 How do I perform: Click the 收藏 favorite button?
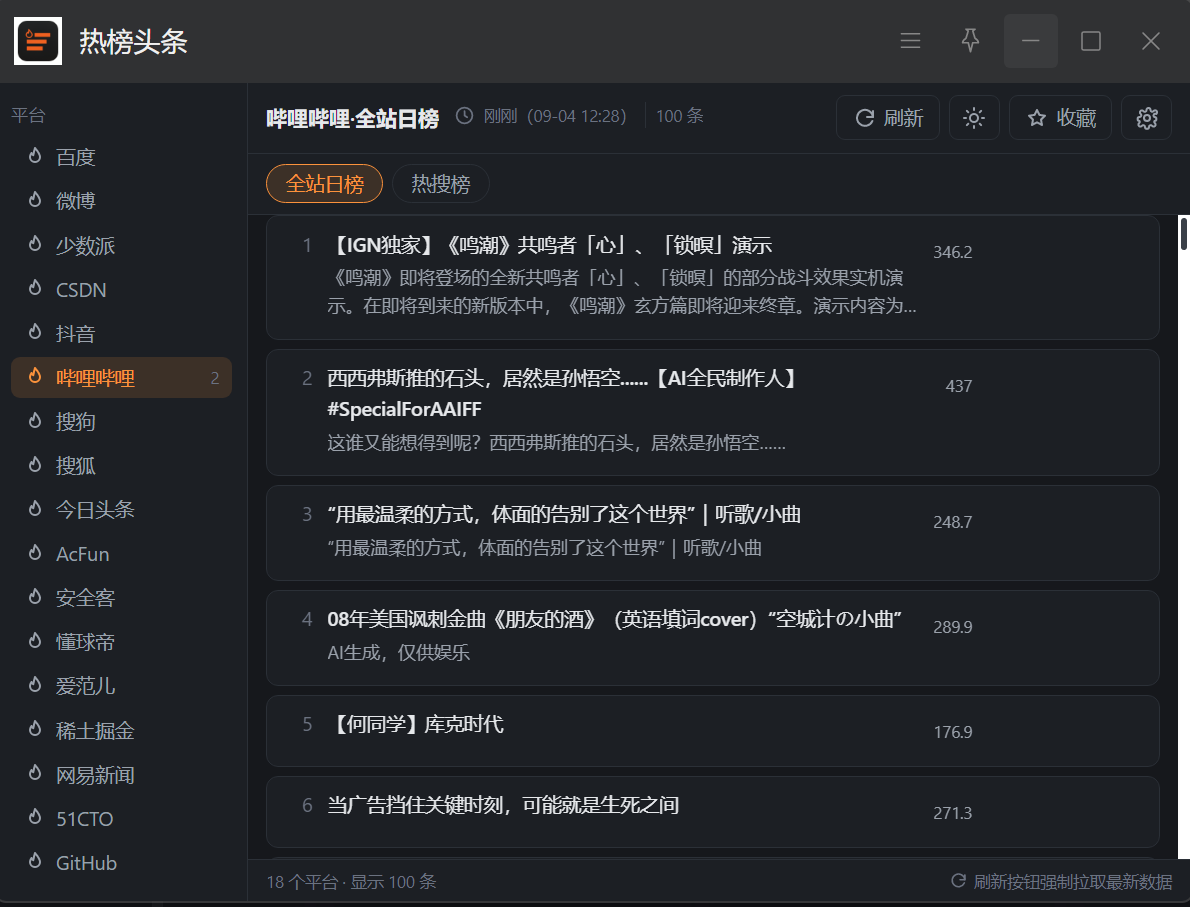pyautogui.click(x=1060, y=118)
